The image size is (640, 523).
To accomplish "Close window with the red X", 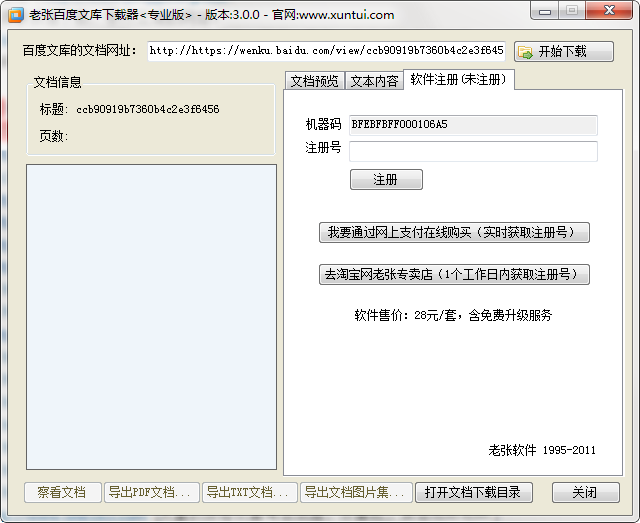I will point(609,11).
